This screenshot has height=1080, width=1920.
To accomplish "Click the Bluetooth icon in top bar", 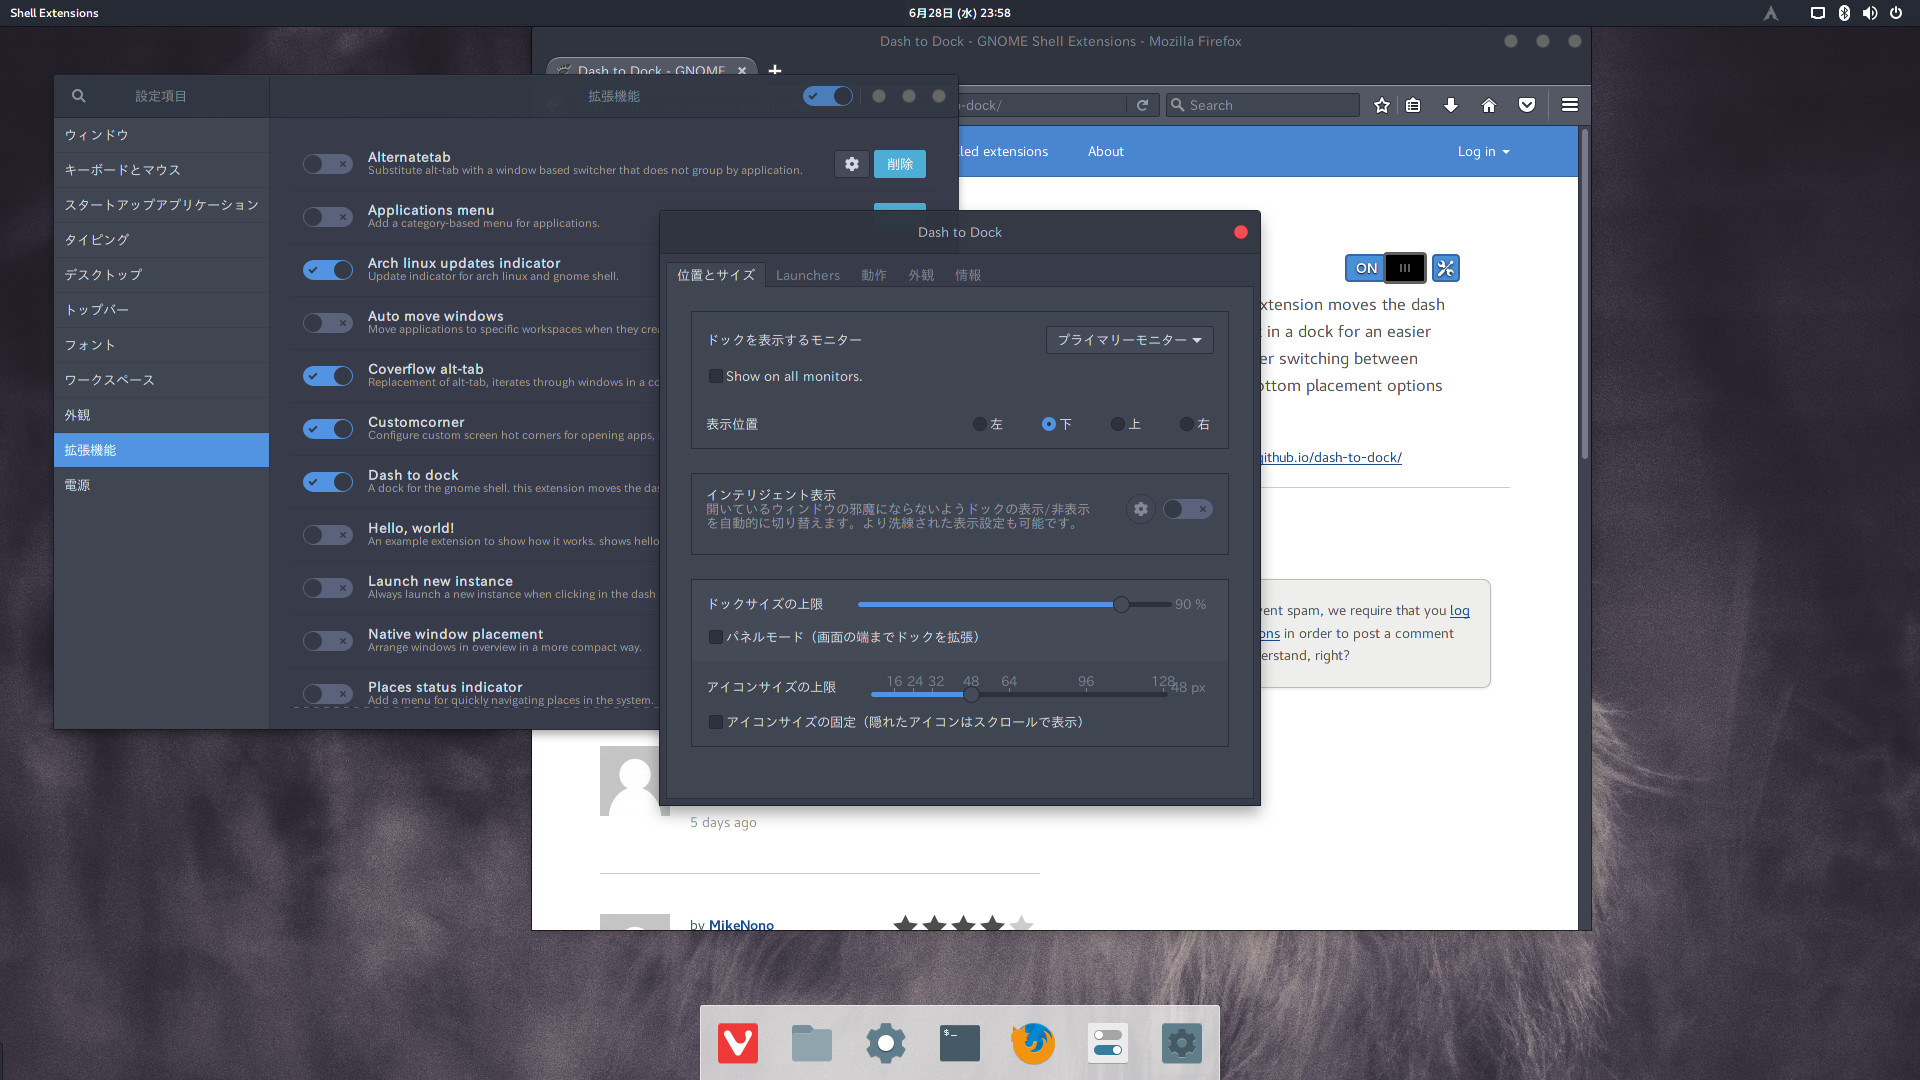I will tap(1844, 13).
